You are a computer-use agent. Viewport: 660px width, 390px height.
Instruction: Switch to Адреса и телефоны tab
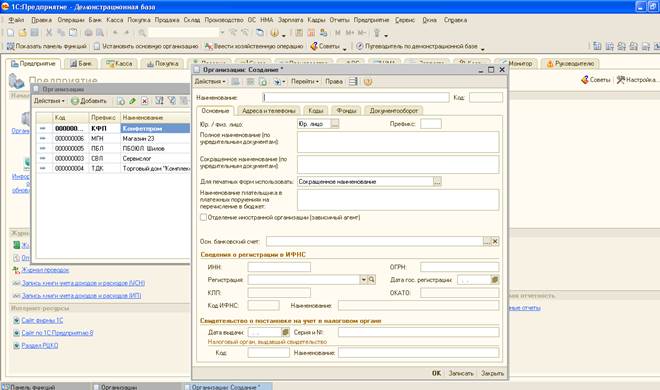[x=269, y=111]
